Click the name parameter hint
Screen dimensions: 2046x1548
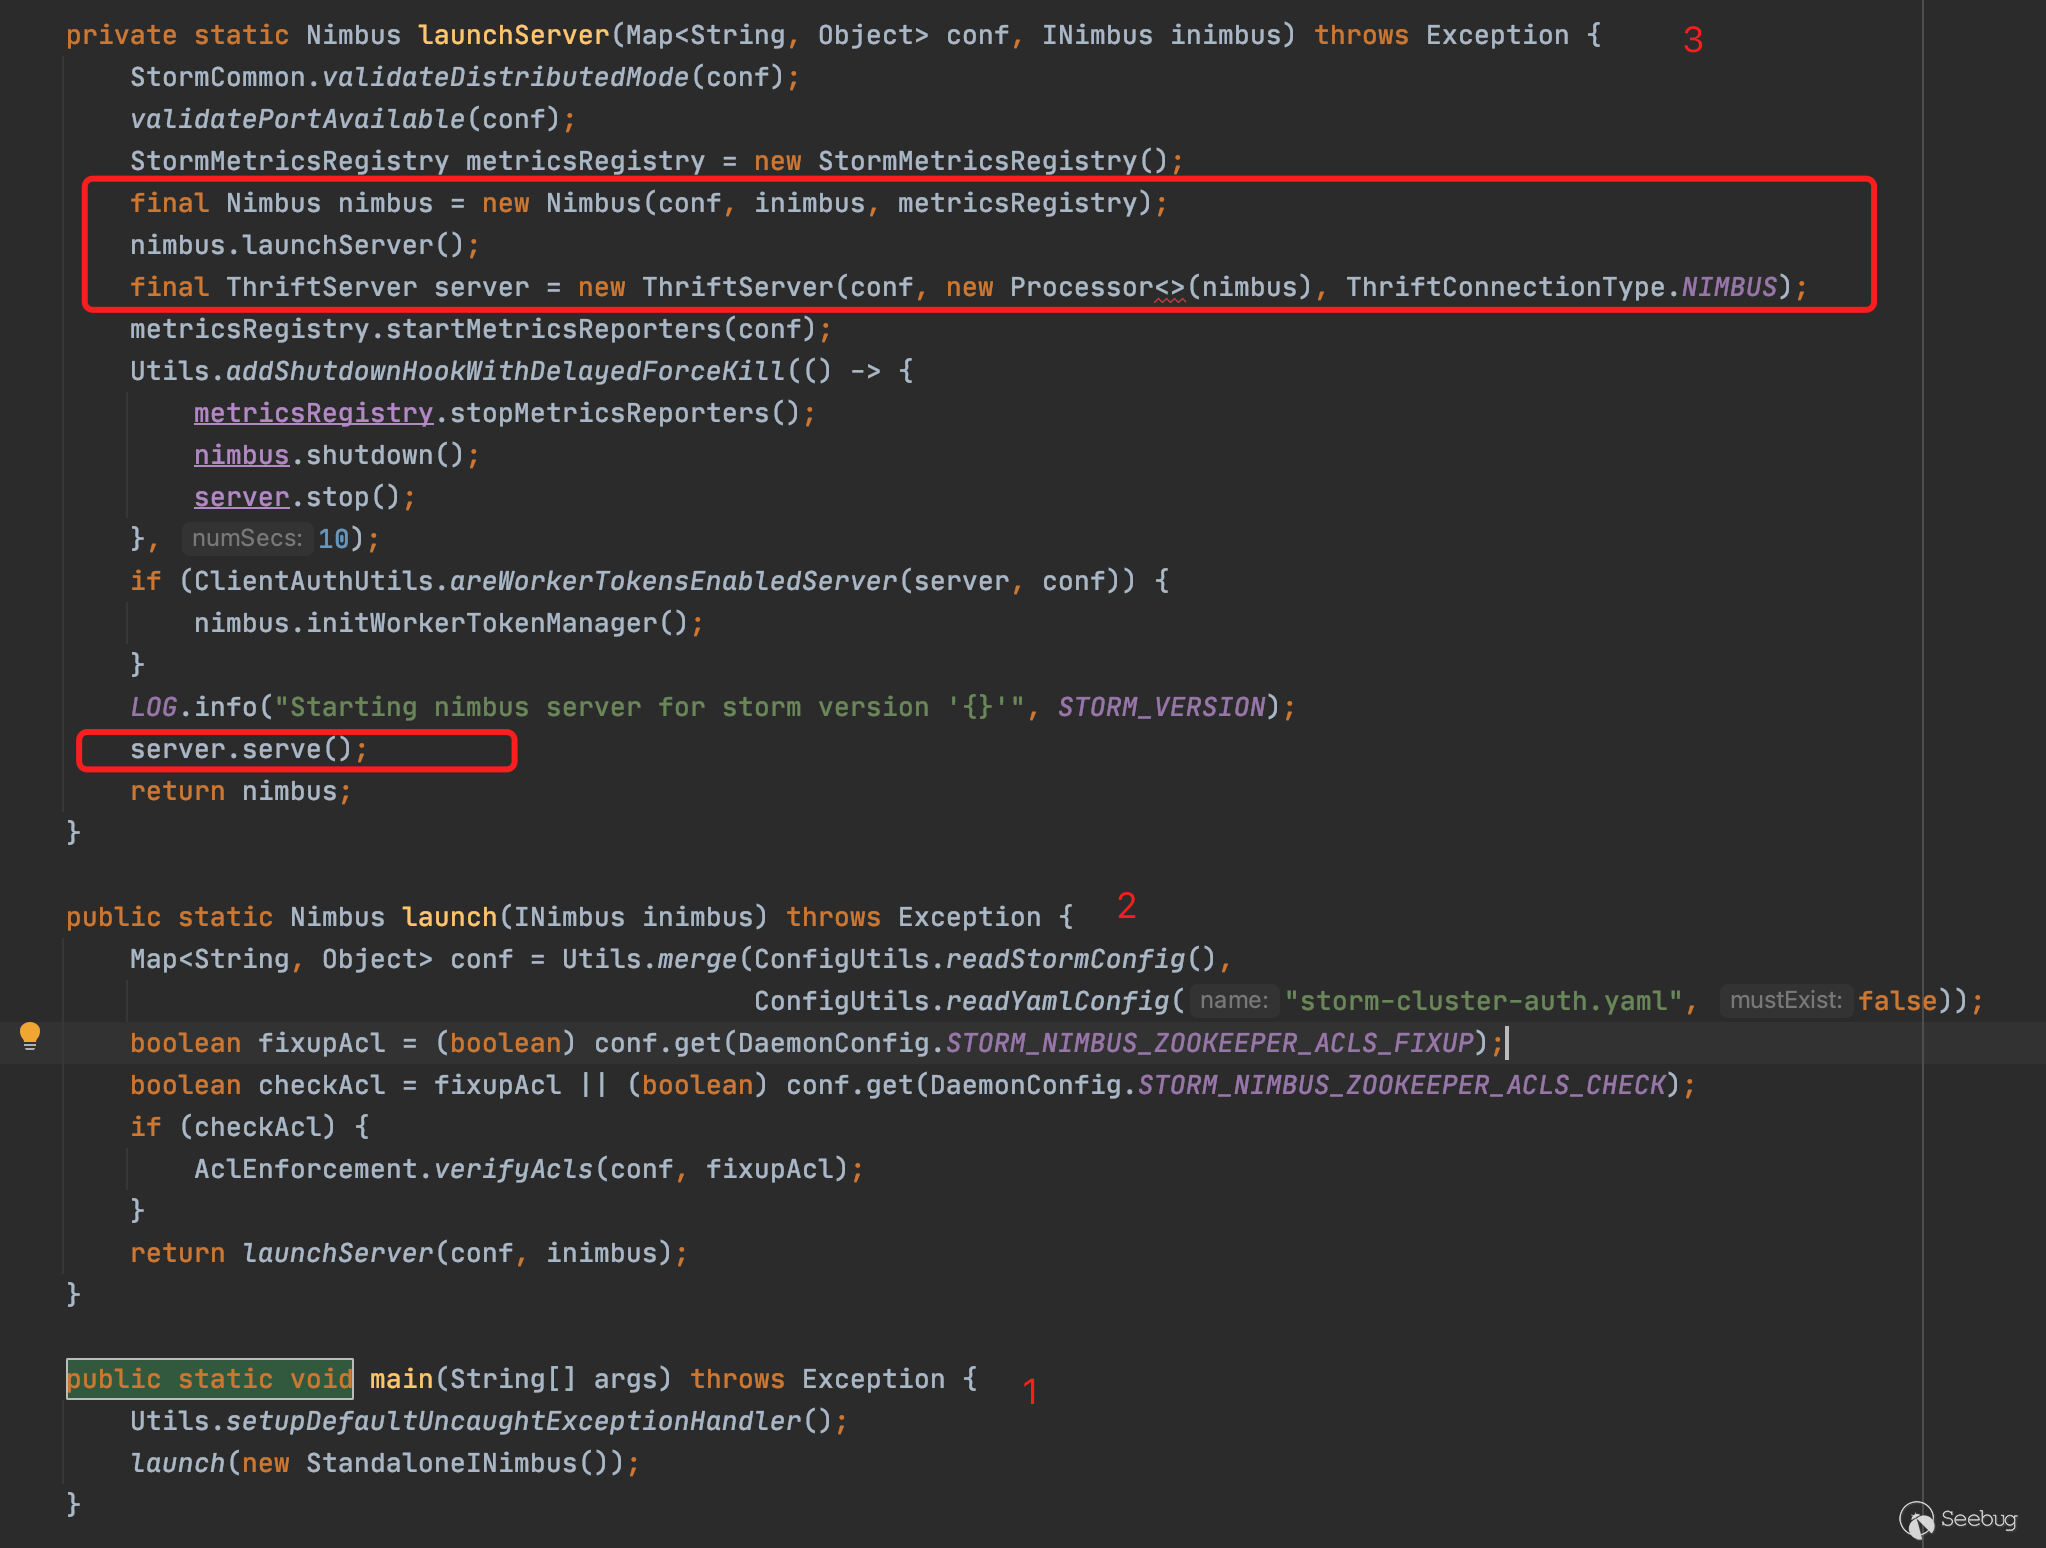(x=1233, y=1000)
